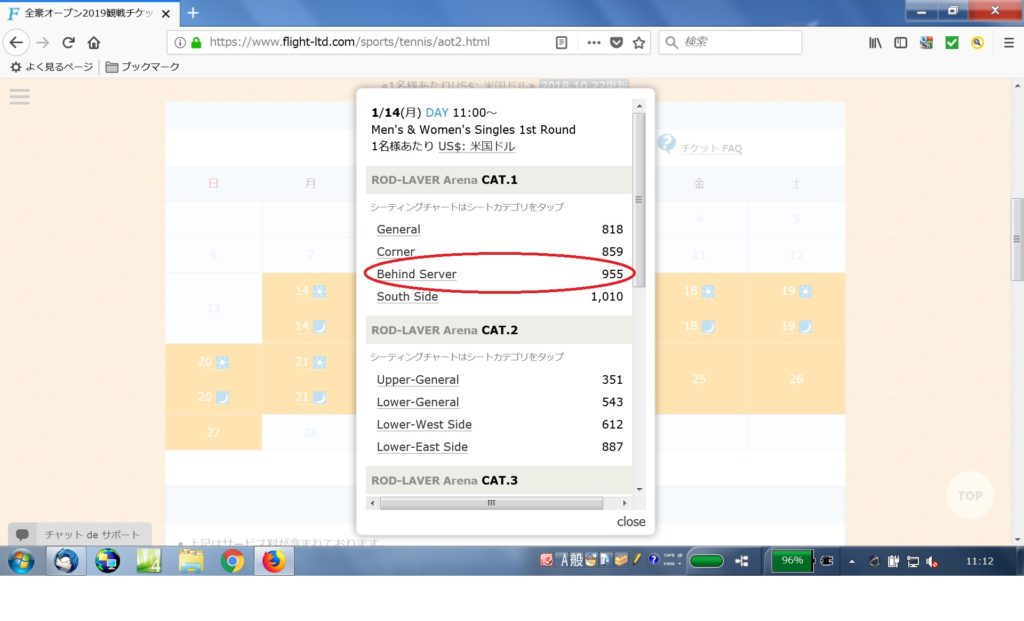Screen dimensions: 1024x621
Task: Click the green checkmark extension icon
Action: (x=952, y=42)
